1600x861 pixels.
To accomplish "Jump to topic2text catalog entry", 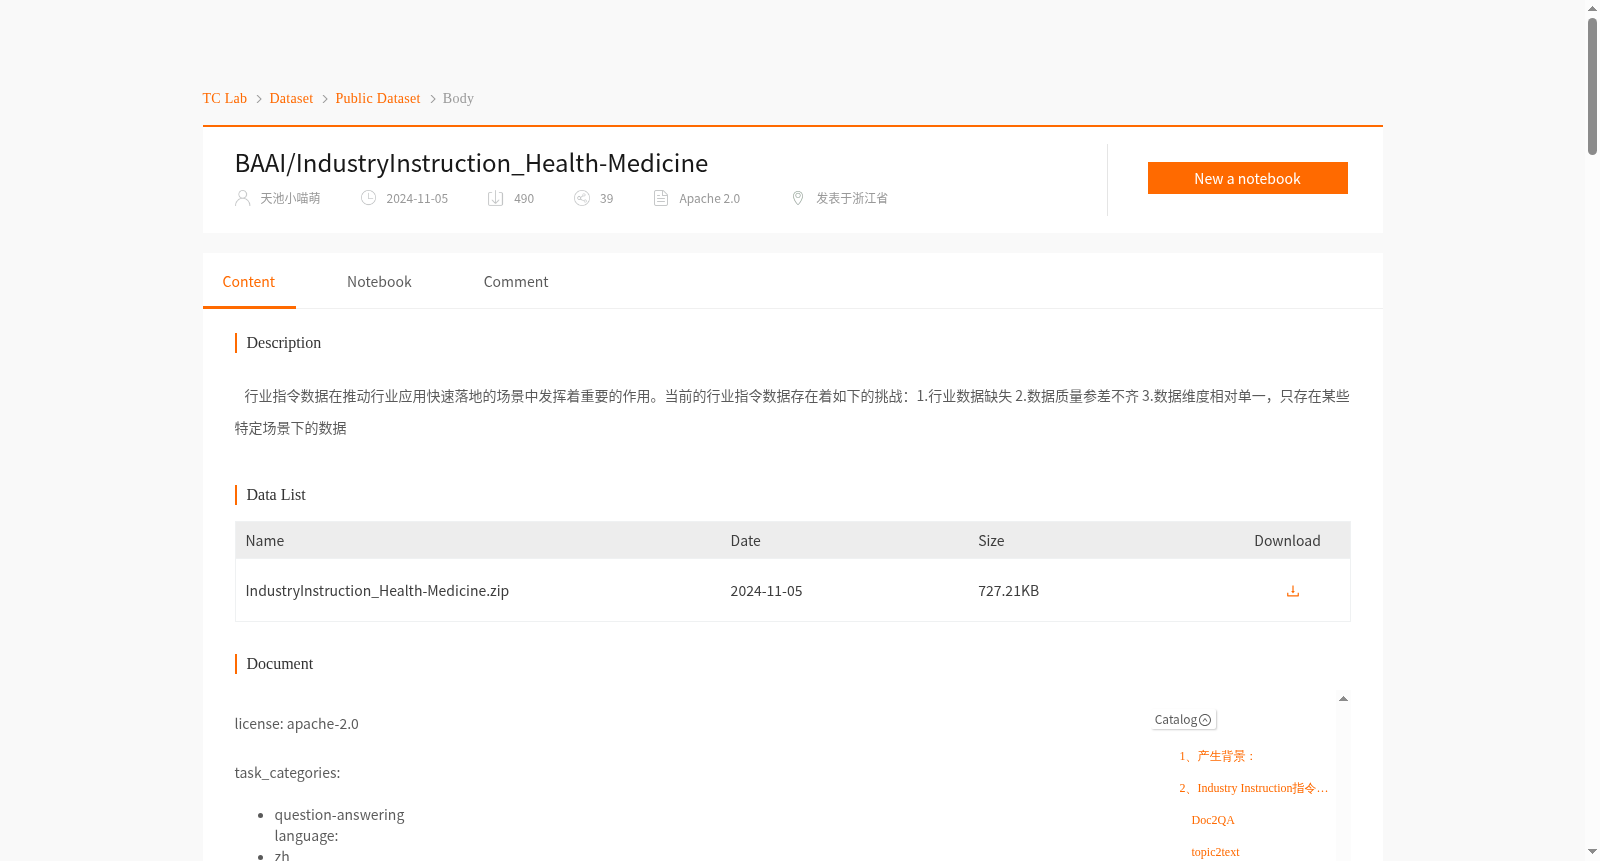I will [x=1215, y=852].
